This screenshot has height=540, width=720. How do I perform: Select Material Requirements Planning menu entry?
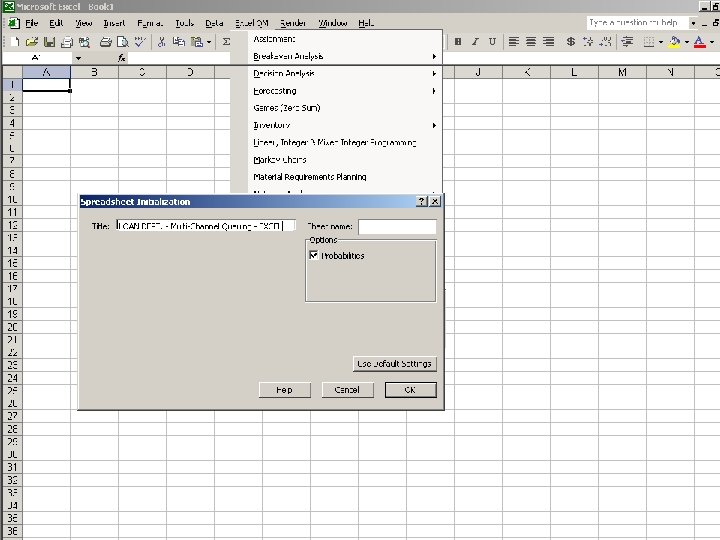[309, 177]
